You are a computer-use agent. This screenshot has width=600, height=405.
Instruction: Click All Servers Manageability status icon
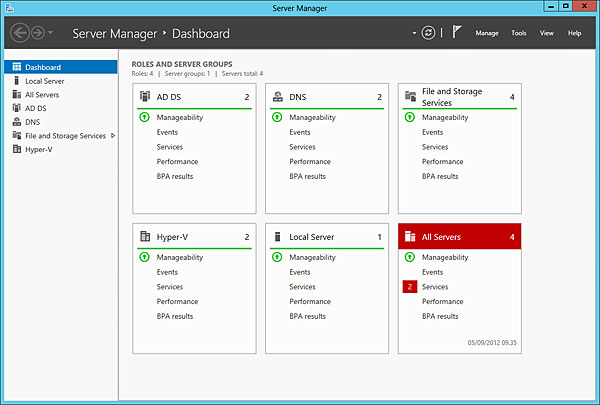click(x=409, y=257)
